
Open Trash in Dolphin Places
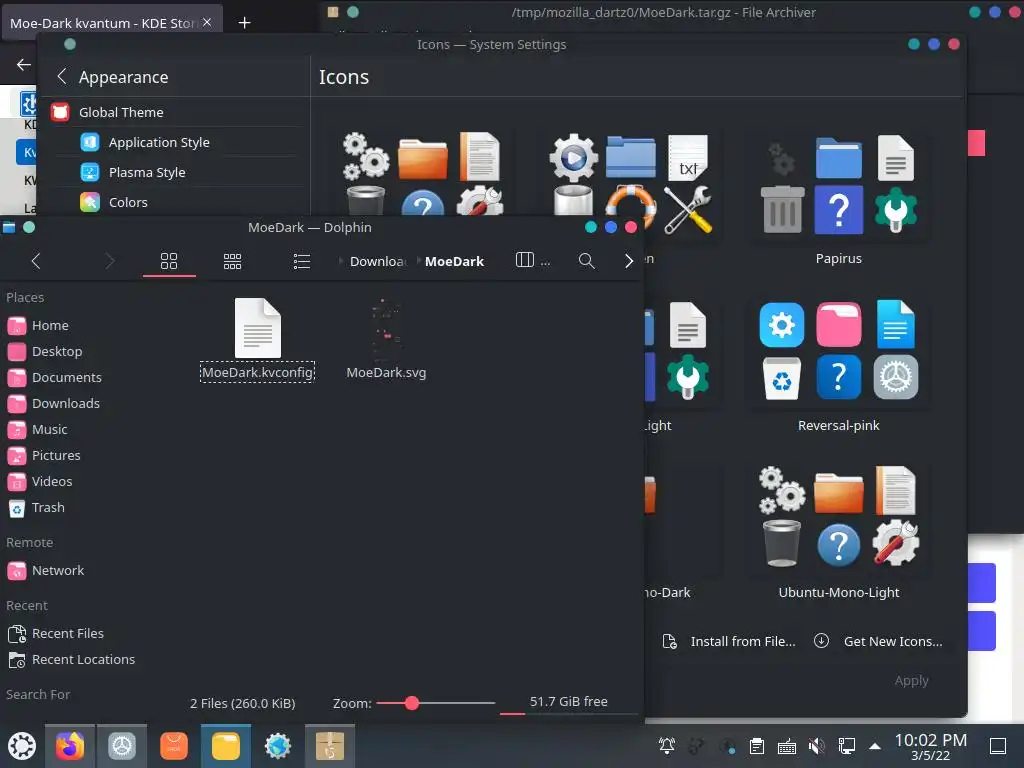(x=48, y=507)
